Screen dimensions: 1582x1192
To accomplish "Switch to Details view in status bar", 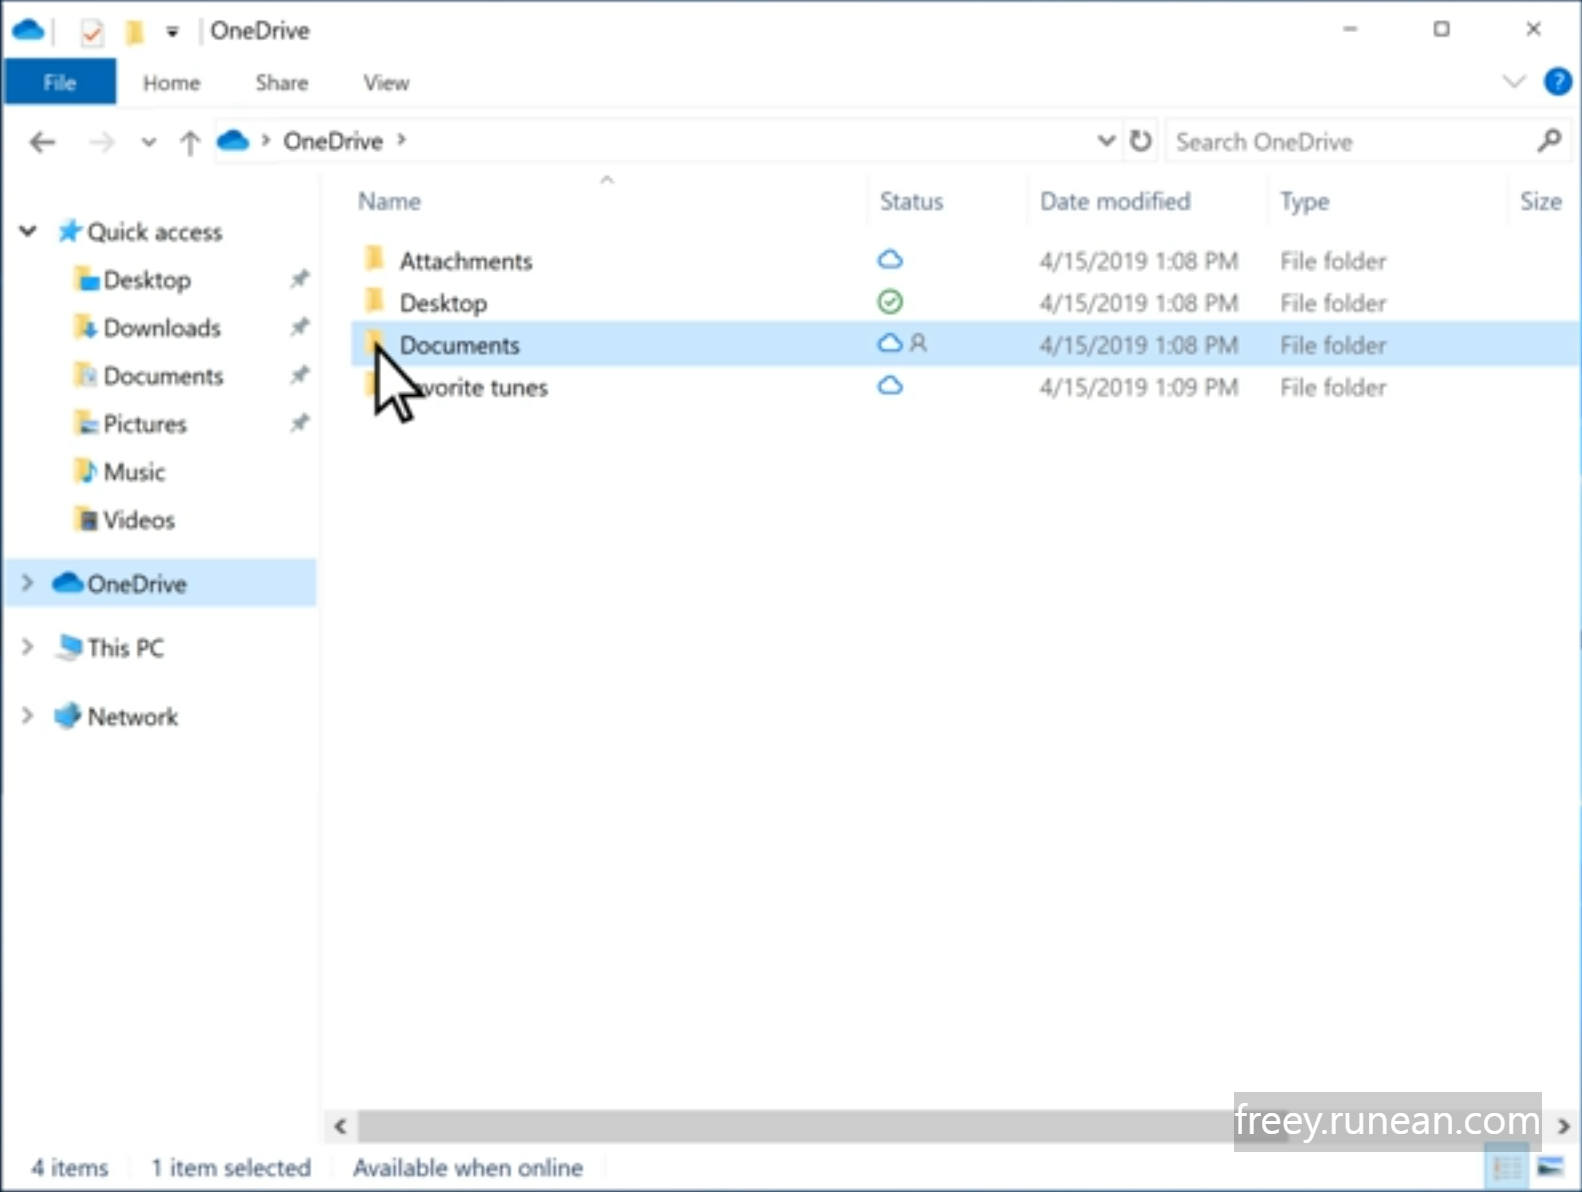I will tap(1507, 1167).
